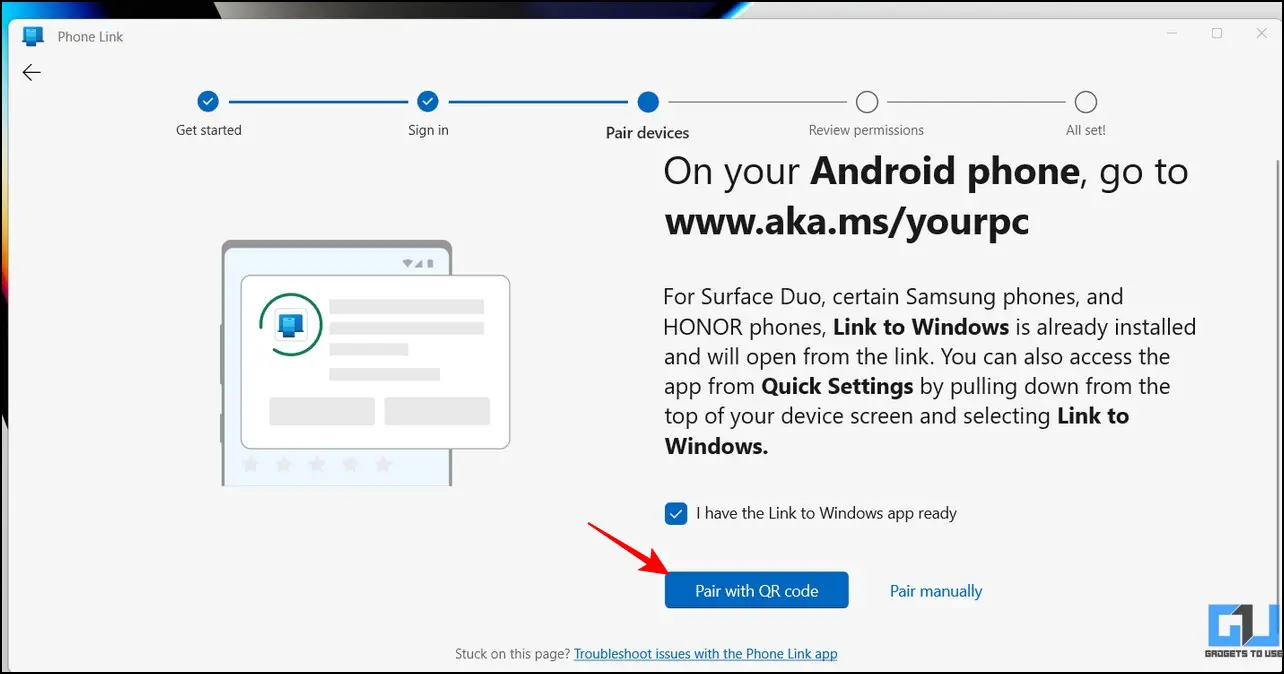Click the Get started step checkmark
The image size is (1284, 674).
[208, 101]
